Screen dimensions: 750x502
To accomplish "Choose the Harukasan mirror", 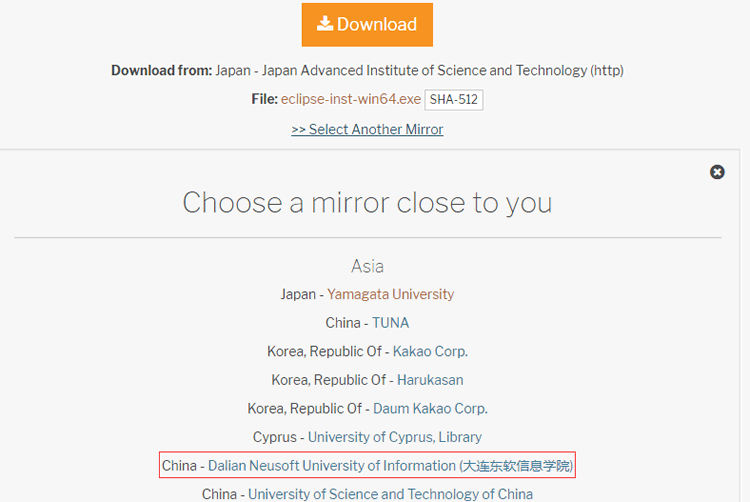I will click(430, 380).
